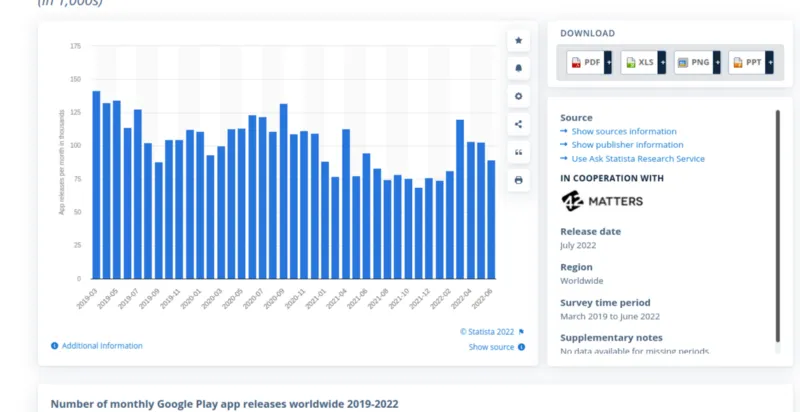Expand plus options next to XLS
This screenshot has width=800, height=412.
[x=662, y=62]
